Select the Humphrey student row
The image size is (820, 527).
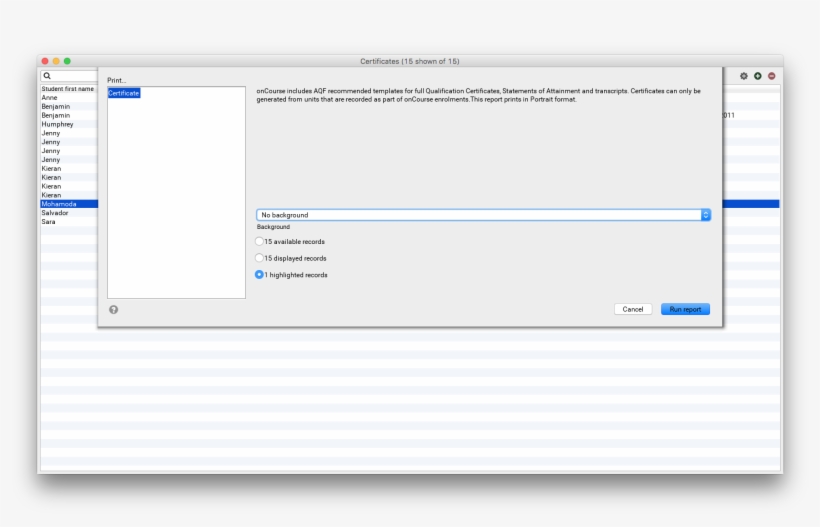[x=57, y=124]
